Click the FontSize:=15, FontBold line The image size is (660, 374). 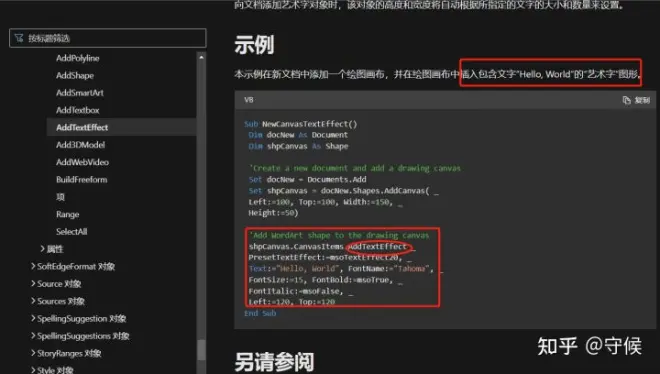325,280
